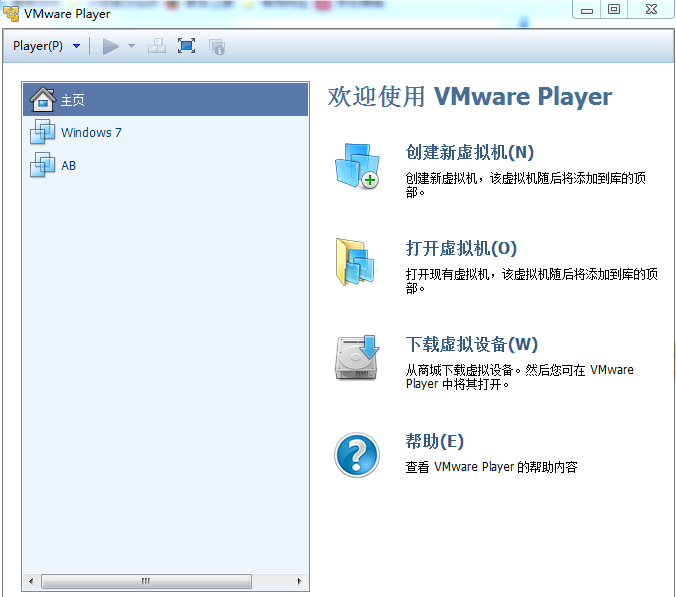This screenshot has width=676, height=597.
Task: Click the send Ctrl+Alt+Del toolbar icon
Action: (157, 46)
